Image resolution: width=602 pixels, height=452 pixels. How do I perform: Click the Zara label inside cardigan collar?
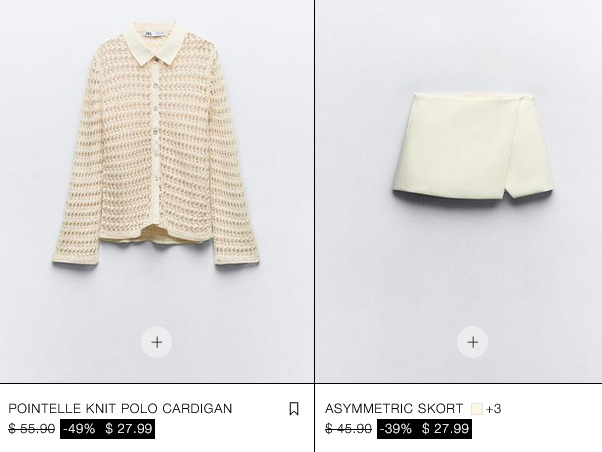tap(154, 34)
